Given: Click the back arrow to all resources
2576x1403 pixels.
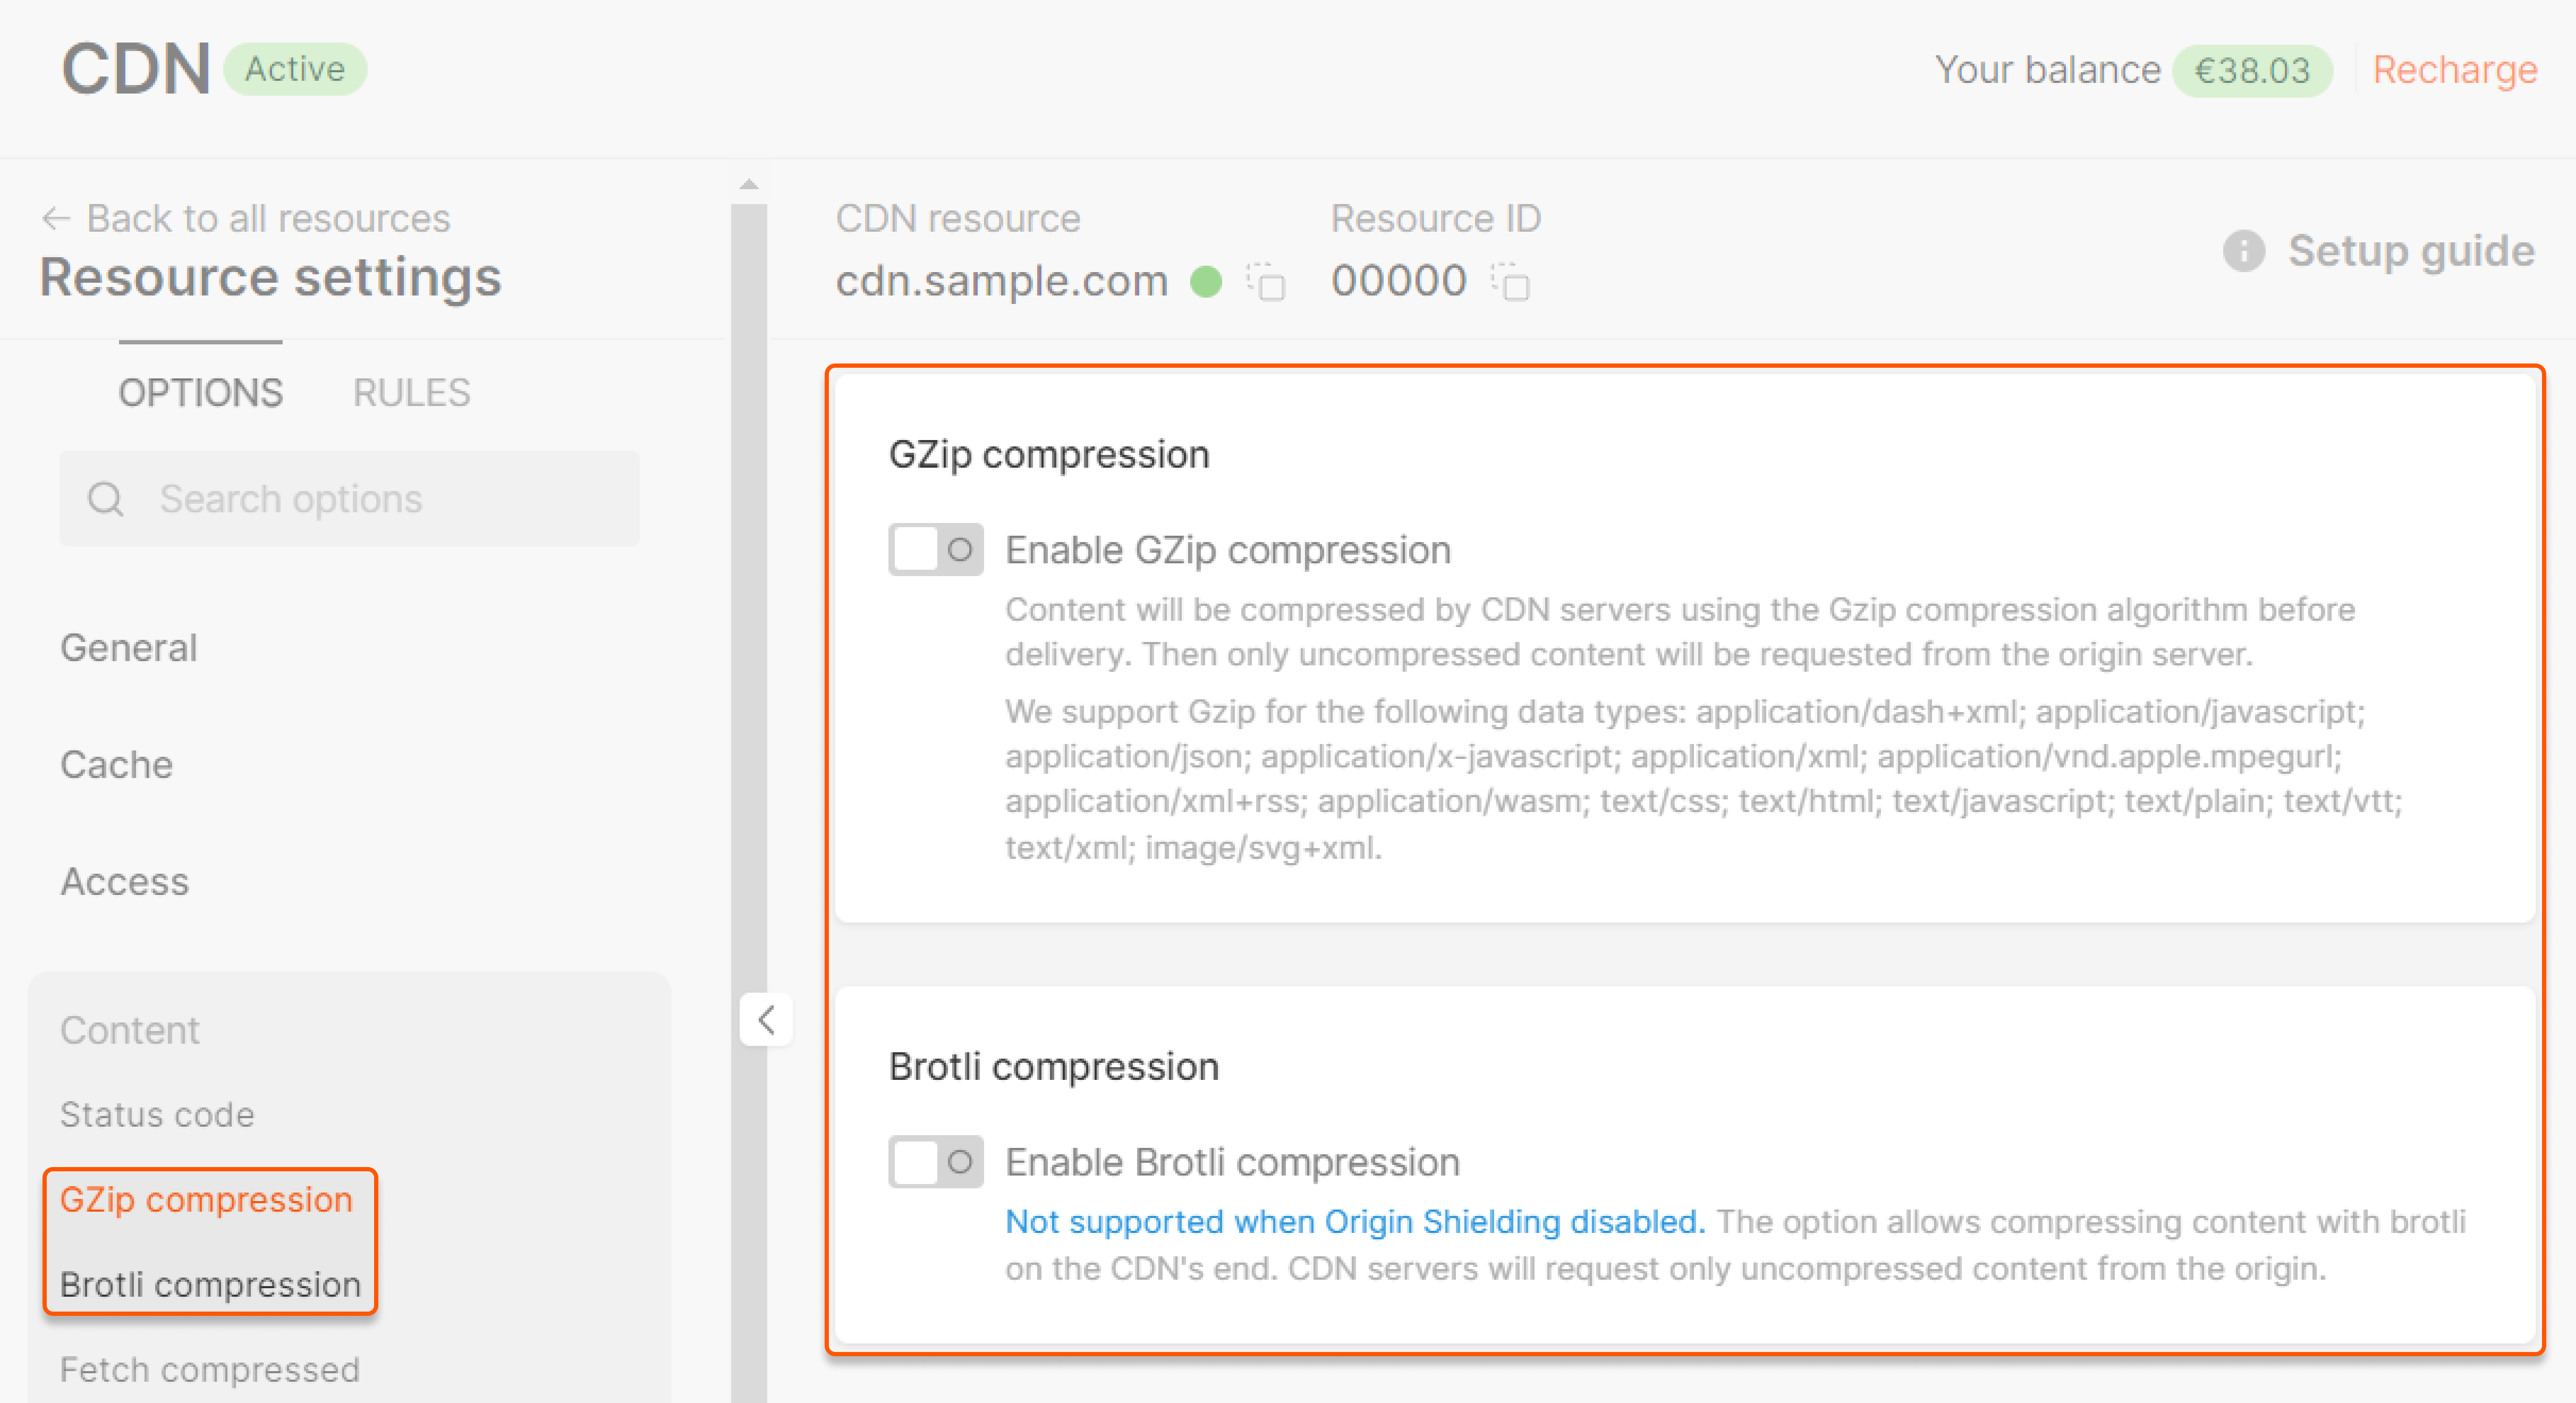Looking at the screenshot, I should pyautogui.click(x=56, y=218).
